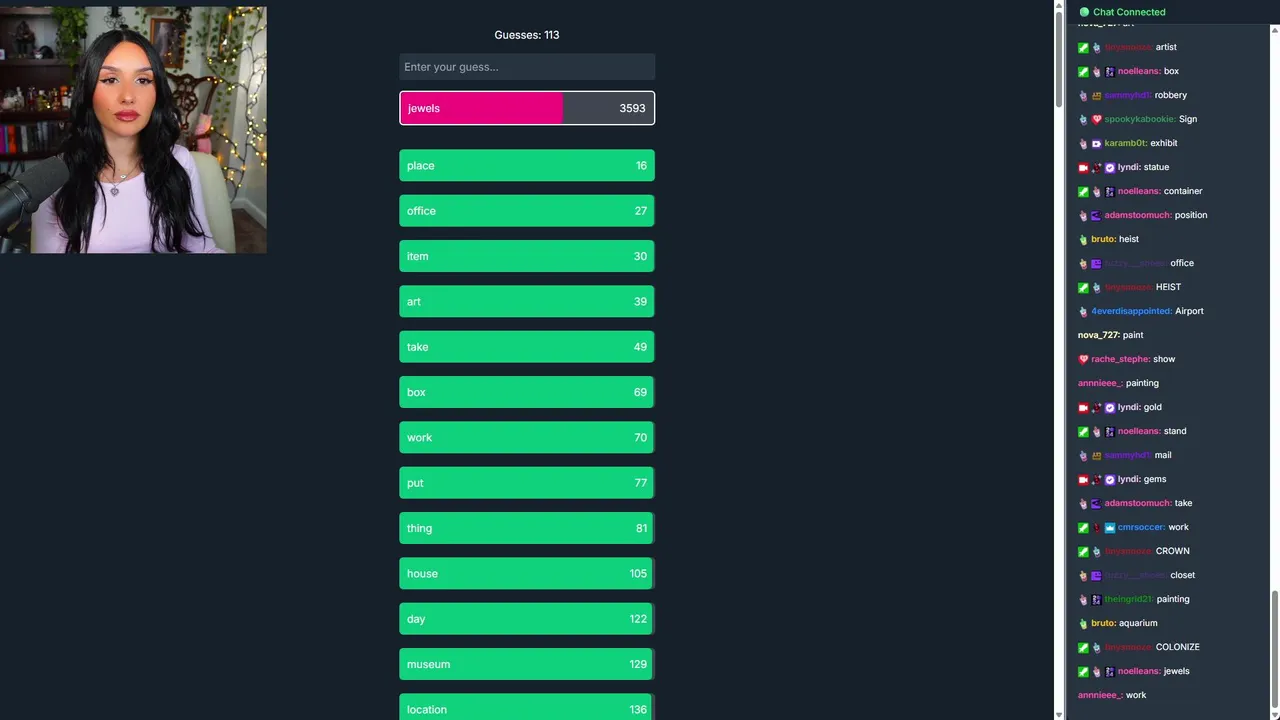This screenshot has height=720, width=1280.
Task: Click the museum guess row
Action: [x=527, y=664]
